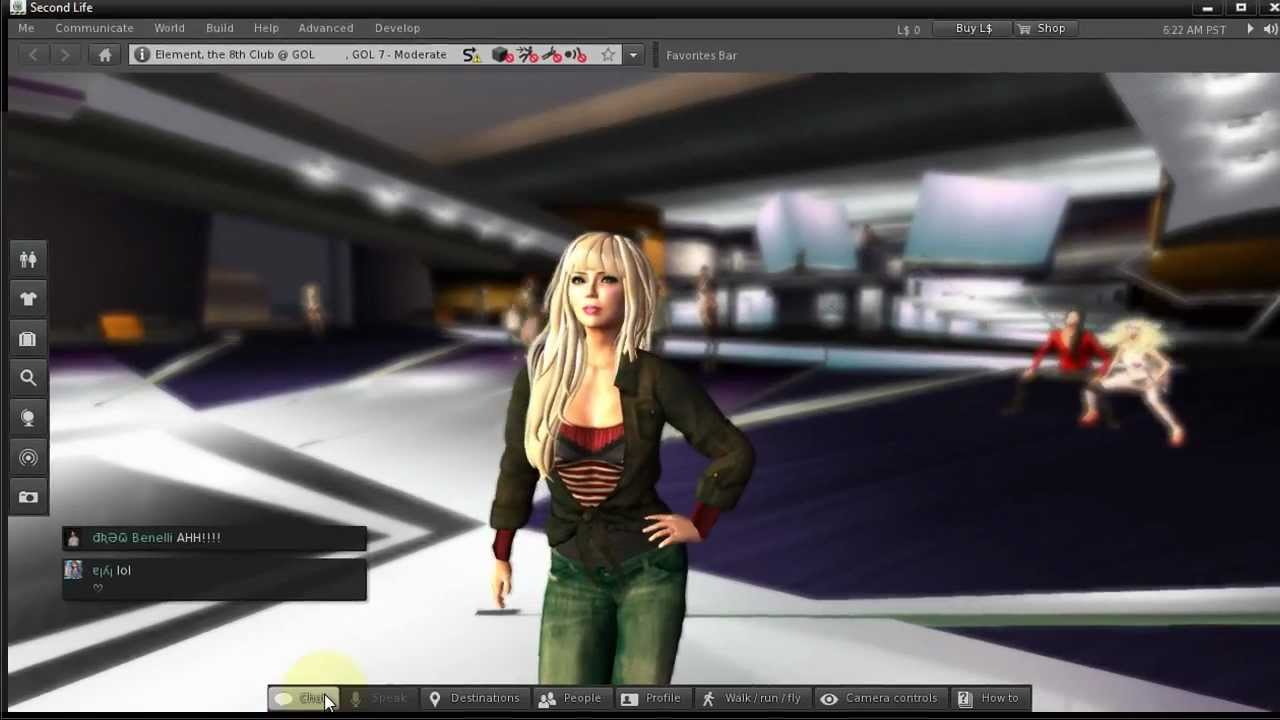Click the no-build cube parcel icon
The height and width of the screenshot is (720, 1280).
coord(502,55)
